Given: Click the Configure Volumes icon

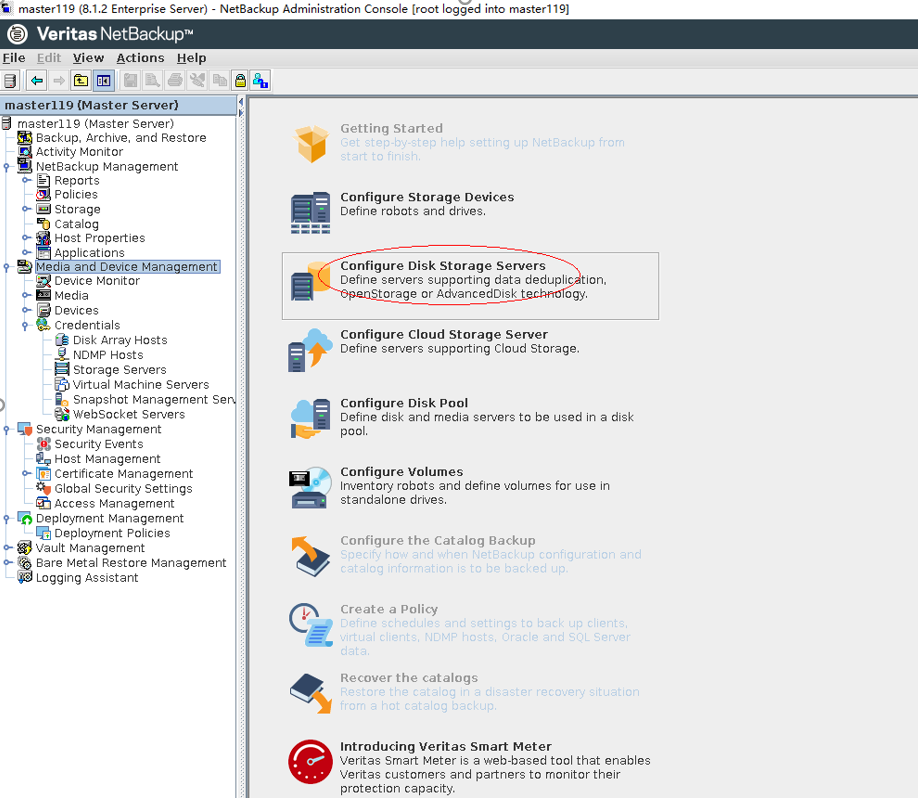Looking at the screenshot, I should click(310, 486).
